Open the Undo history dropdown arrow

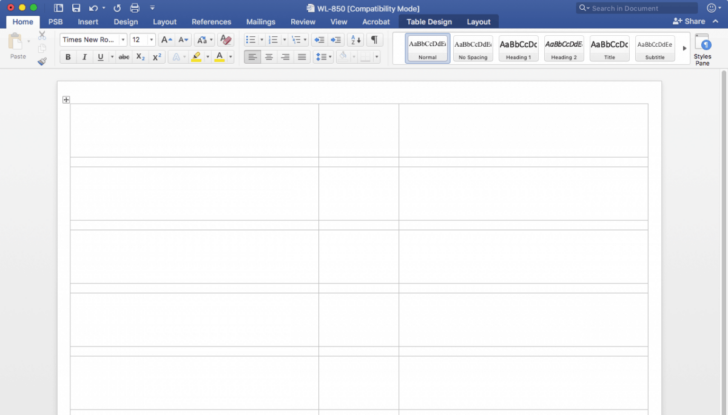point(104,8)
